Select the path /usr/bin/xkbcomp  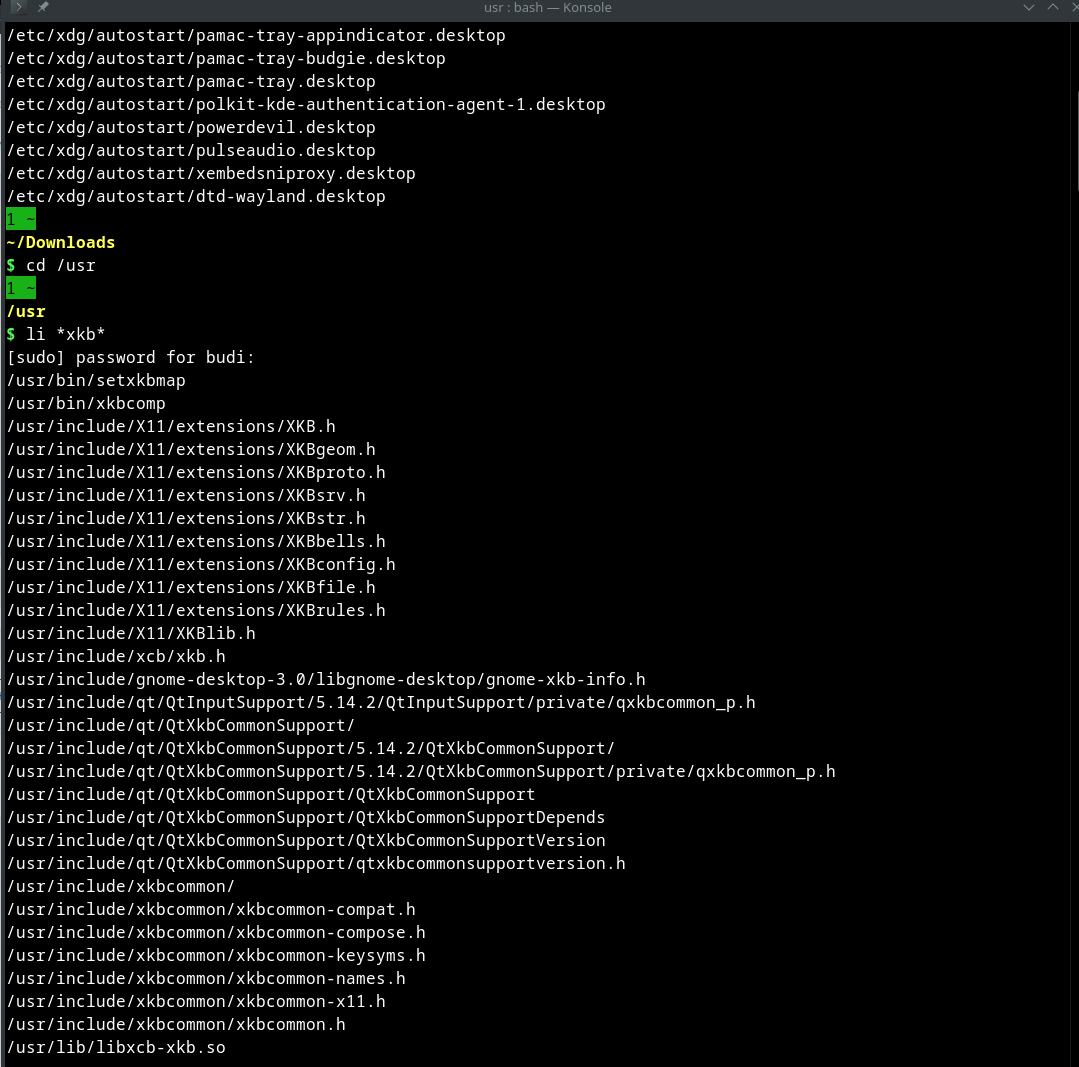click(x=87, y=403)
